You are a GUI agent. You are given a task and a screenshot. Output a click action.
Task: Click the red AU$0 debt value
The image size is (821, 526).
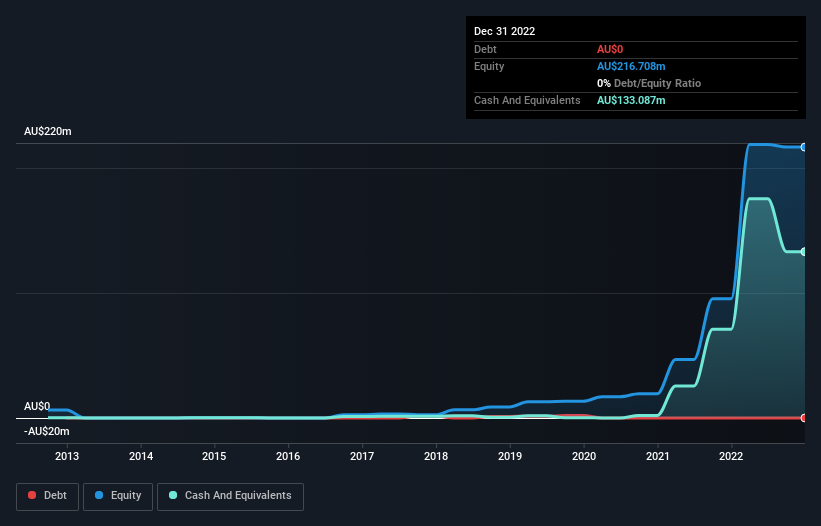[x=610, y=49]
